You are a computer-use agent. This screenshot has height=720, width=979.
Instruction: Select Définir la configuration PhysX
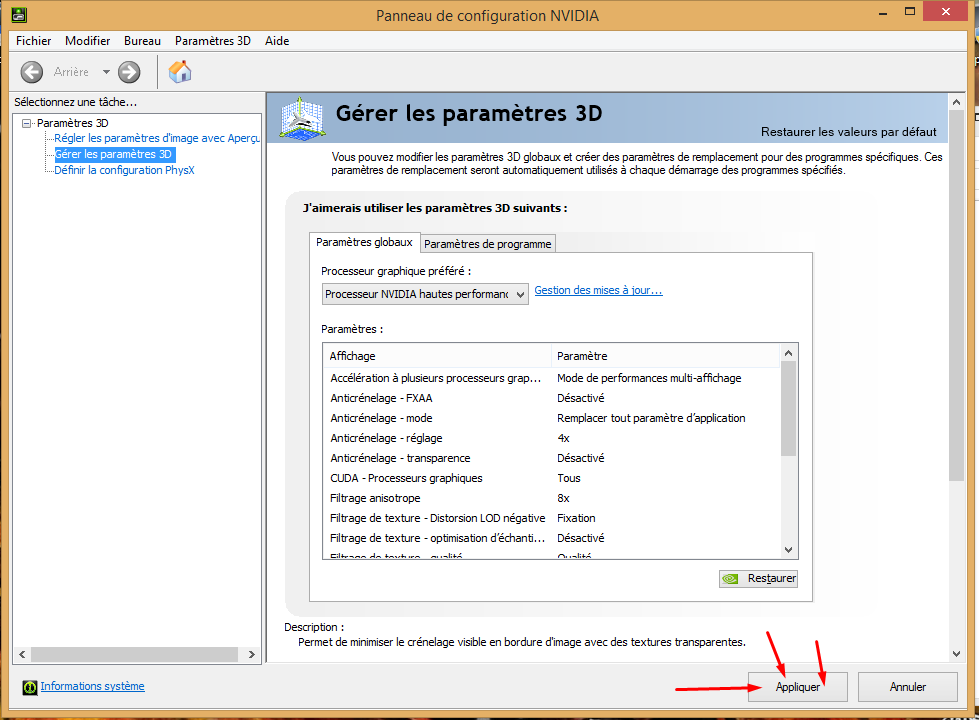tap(124, 170)
